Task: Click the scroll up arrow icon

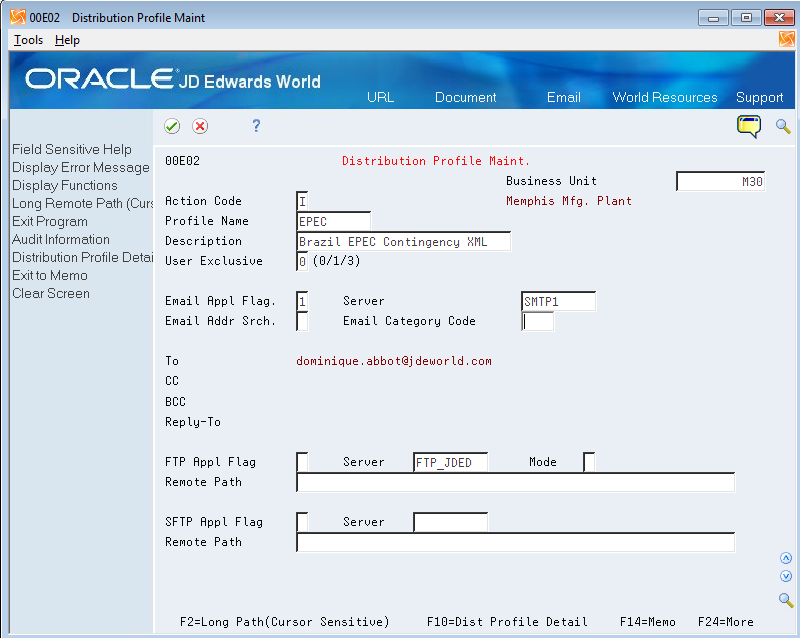Action: pos(786,558)
